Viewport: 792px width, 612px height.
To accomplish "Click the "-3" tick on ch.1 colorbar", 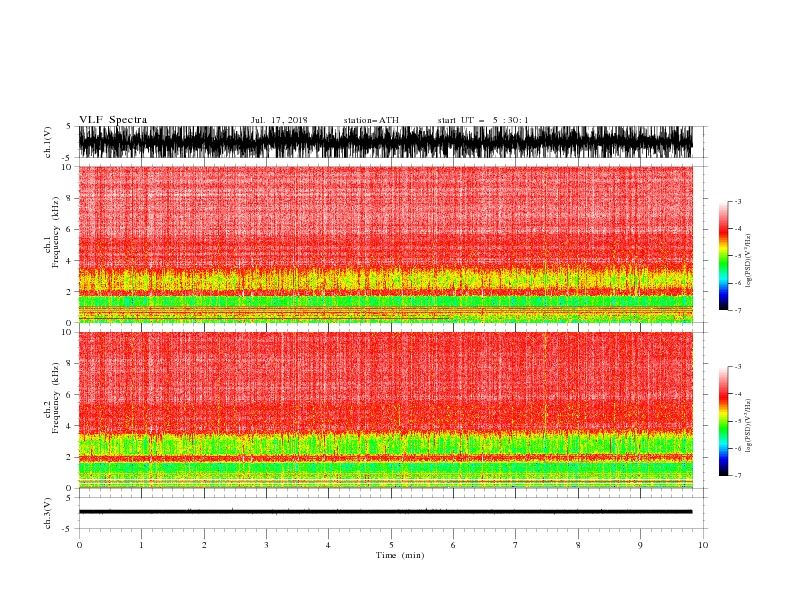I will click(x=737, y=201).
